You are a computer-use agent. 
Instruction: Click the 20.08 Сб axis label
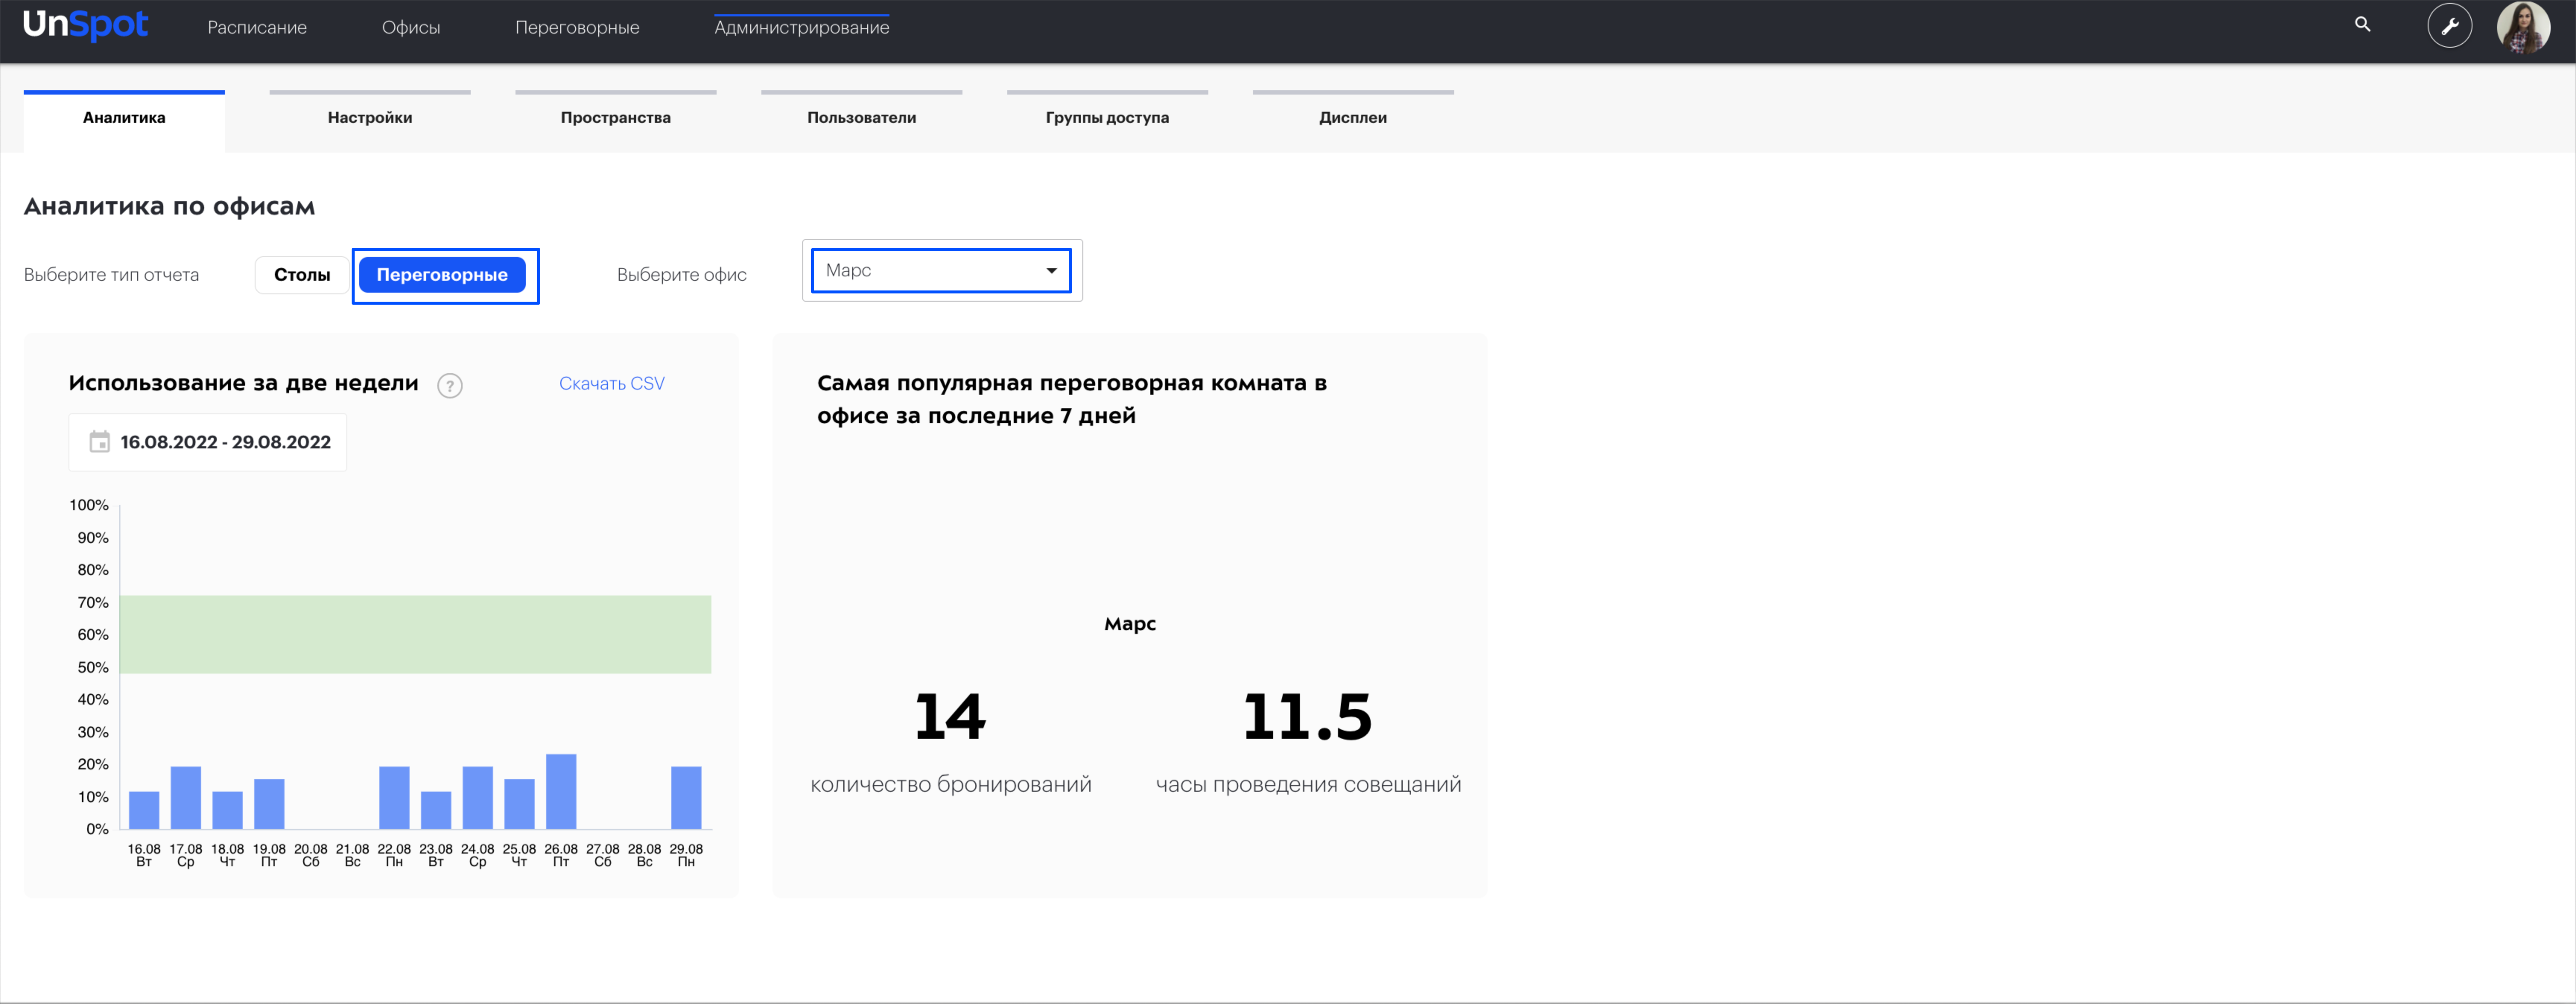coord(311,856)
